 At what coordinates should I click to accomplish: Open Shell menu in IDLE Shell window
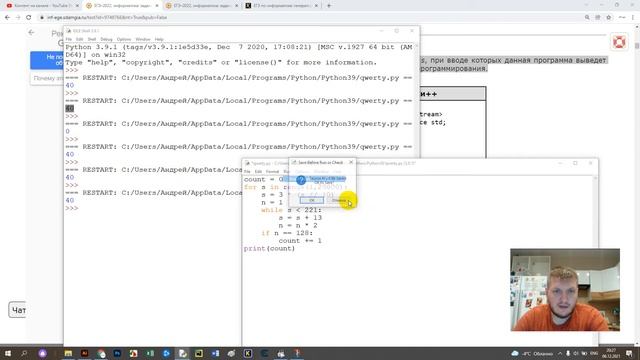click(x=92, y=39)
